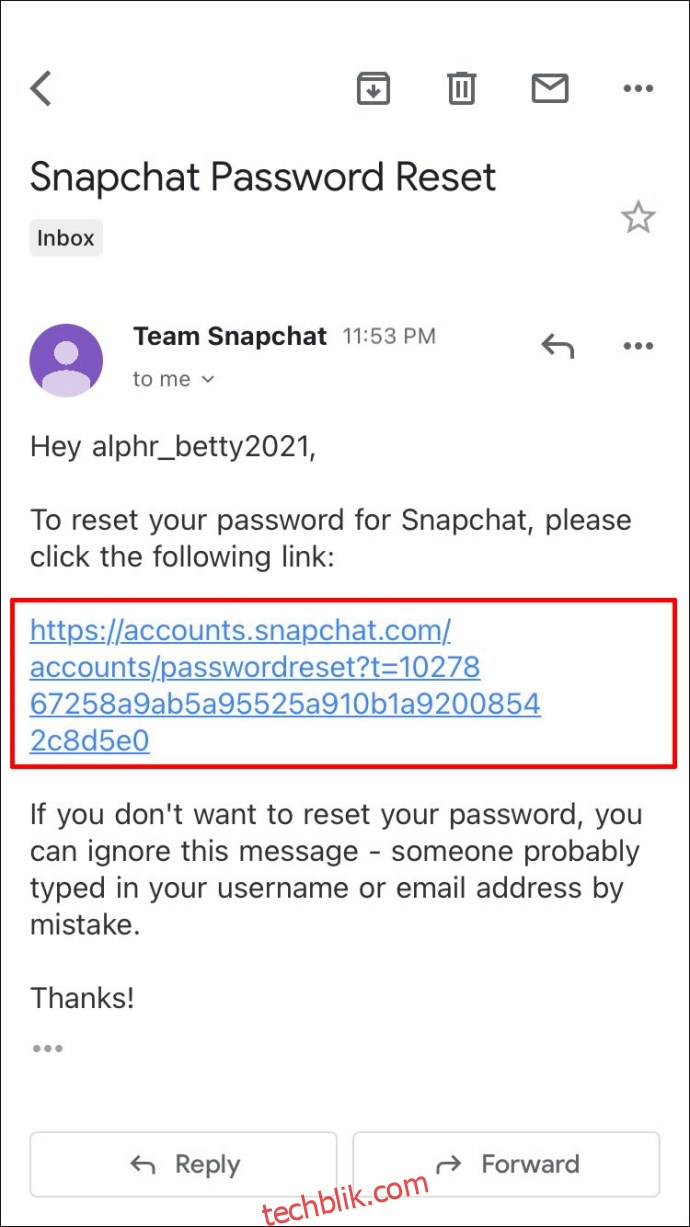
Task: Delete the email using the trash icon
Action: pos(461,89)
